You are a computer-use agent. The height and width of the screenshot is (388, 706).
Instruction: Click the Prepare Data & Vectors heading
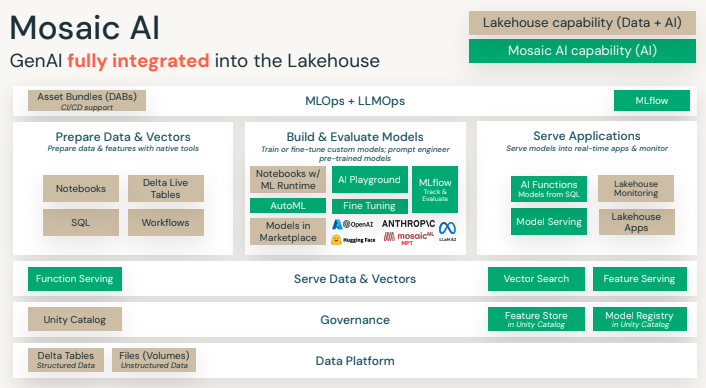(x=123, y=137)
